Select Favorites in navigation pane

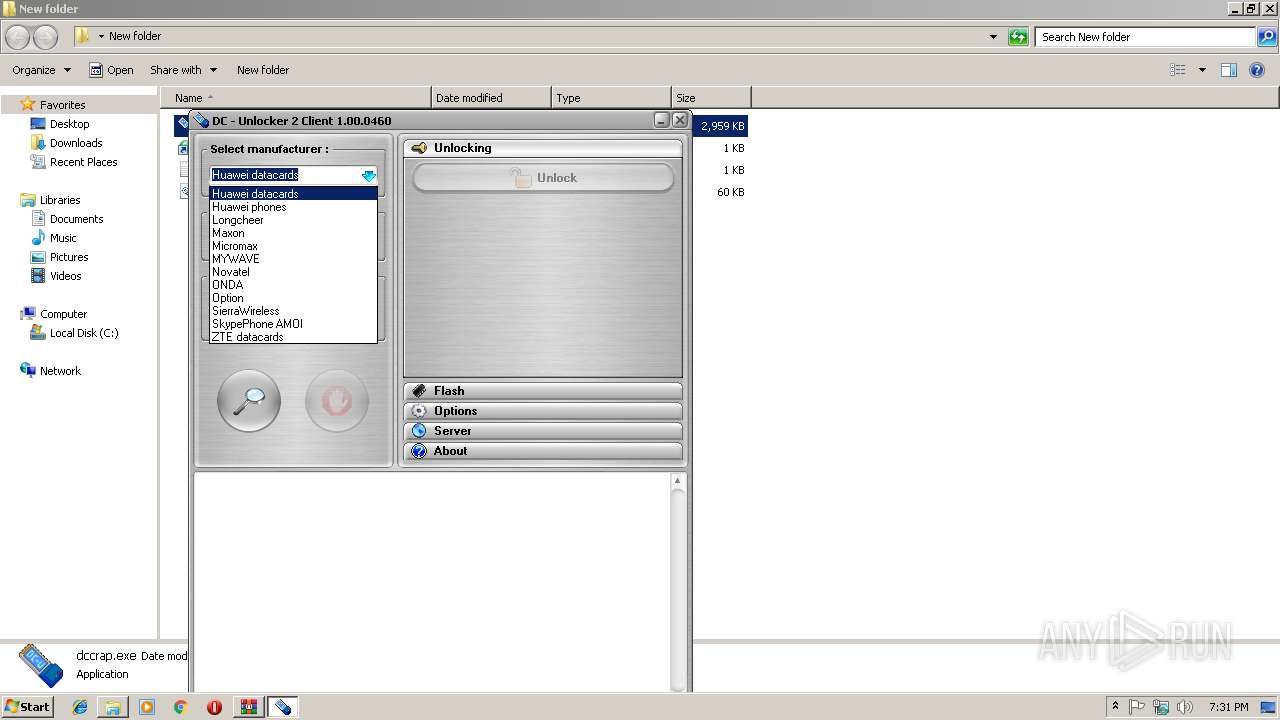(x=62, y=105)
